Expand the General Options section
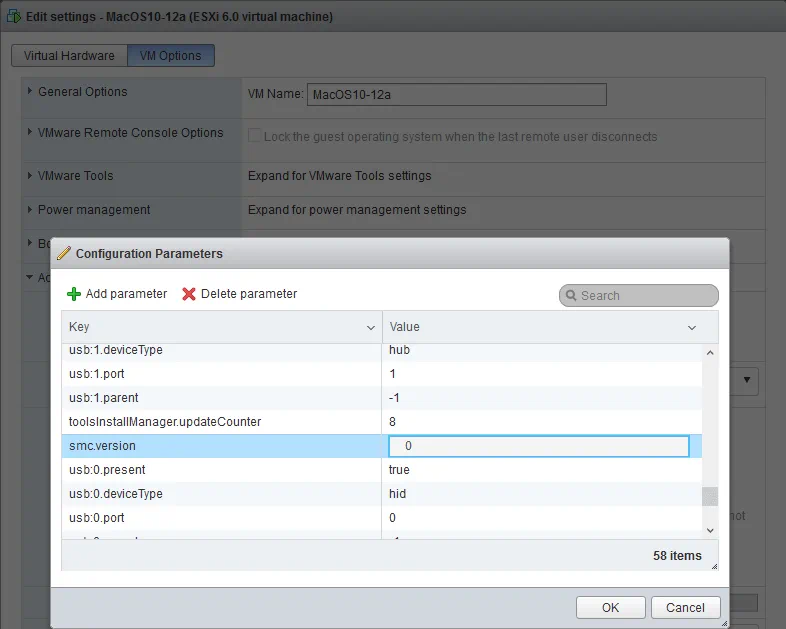This screenshot has width=786, height=629. click(30, 91)
